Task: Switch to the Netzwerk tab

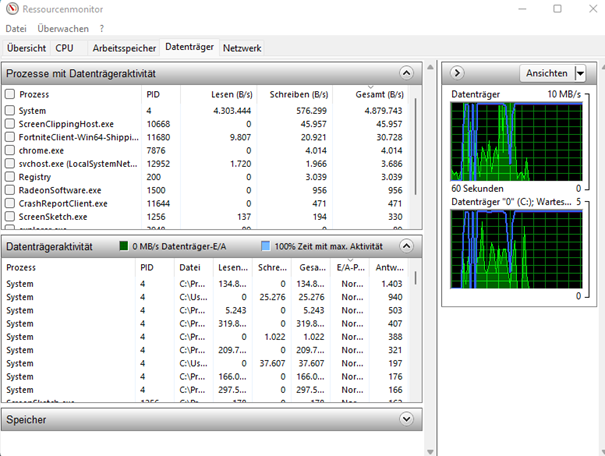Action: (242, 48)
